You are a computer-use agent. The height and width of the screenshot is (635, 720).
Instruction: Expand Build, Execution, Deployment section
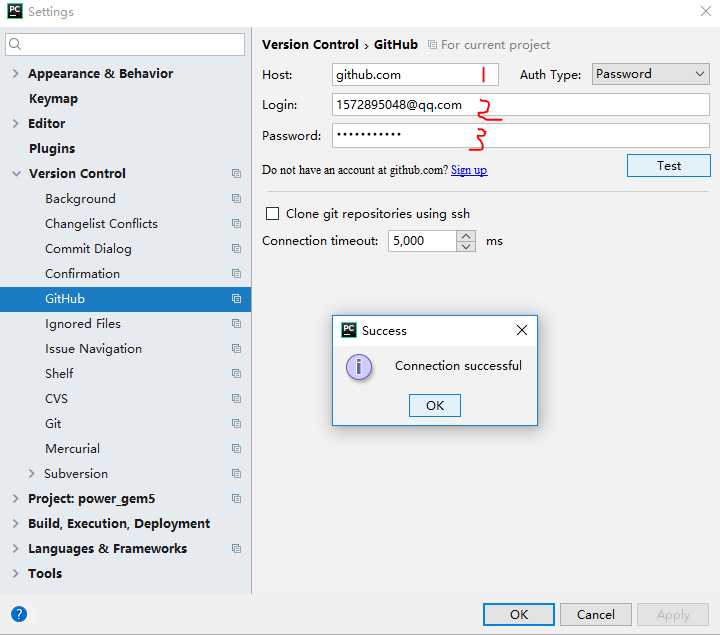pos(15,523)
